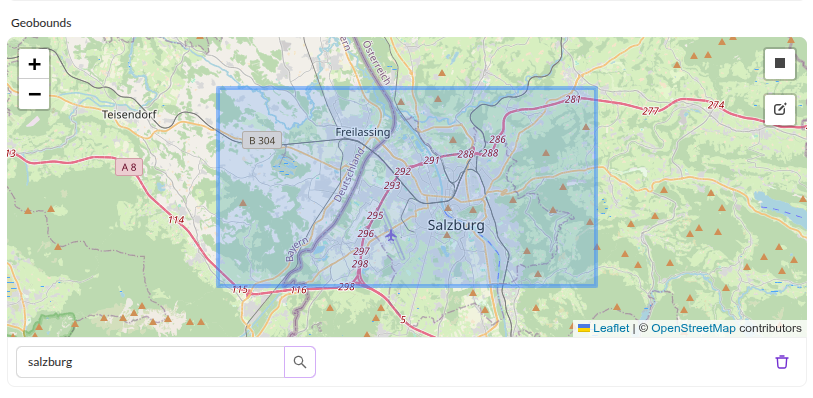Click the Salzburg city label
The height and width of the screenshot is (398, 813).
456,225
